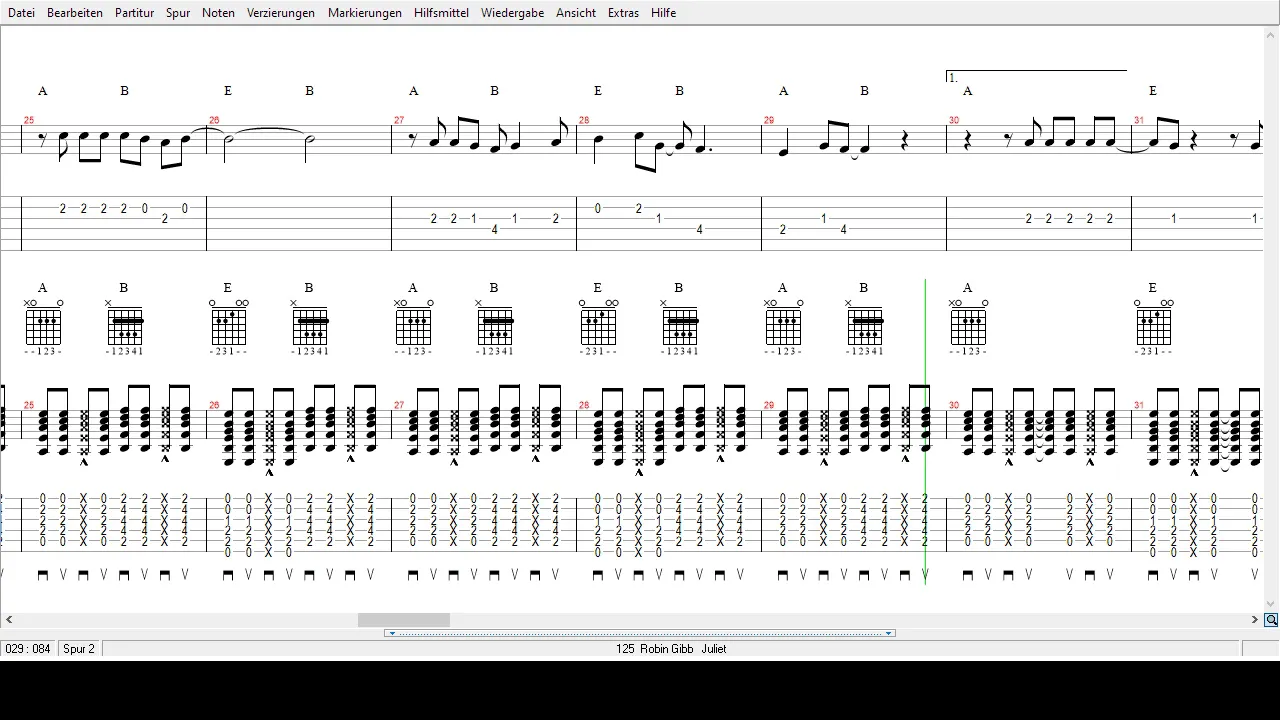Open the Datei menu
The height and width of the screenshot is (720, 1280).
point(21,13)
